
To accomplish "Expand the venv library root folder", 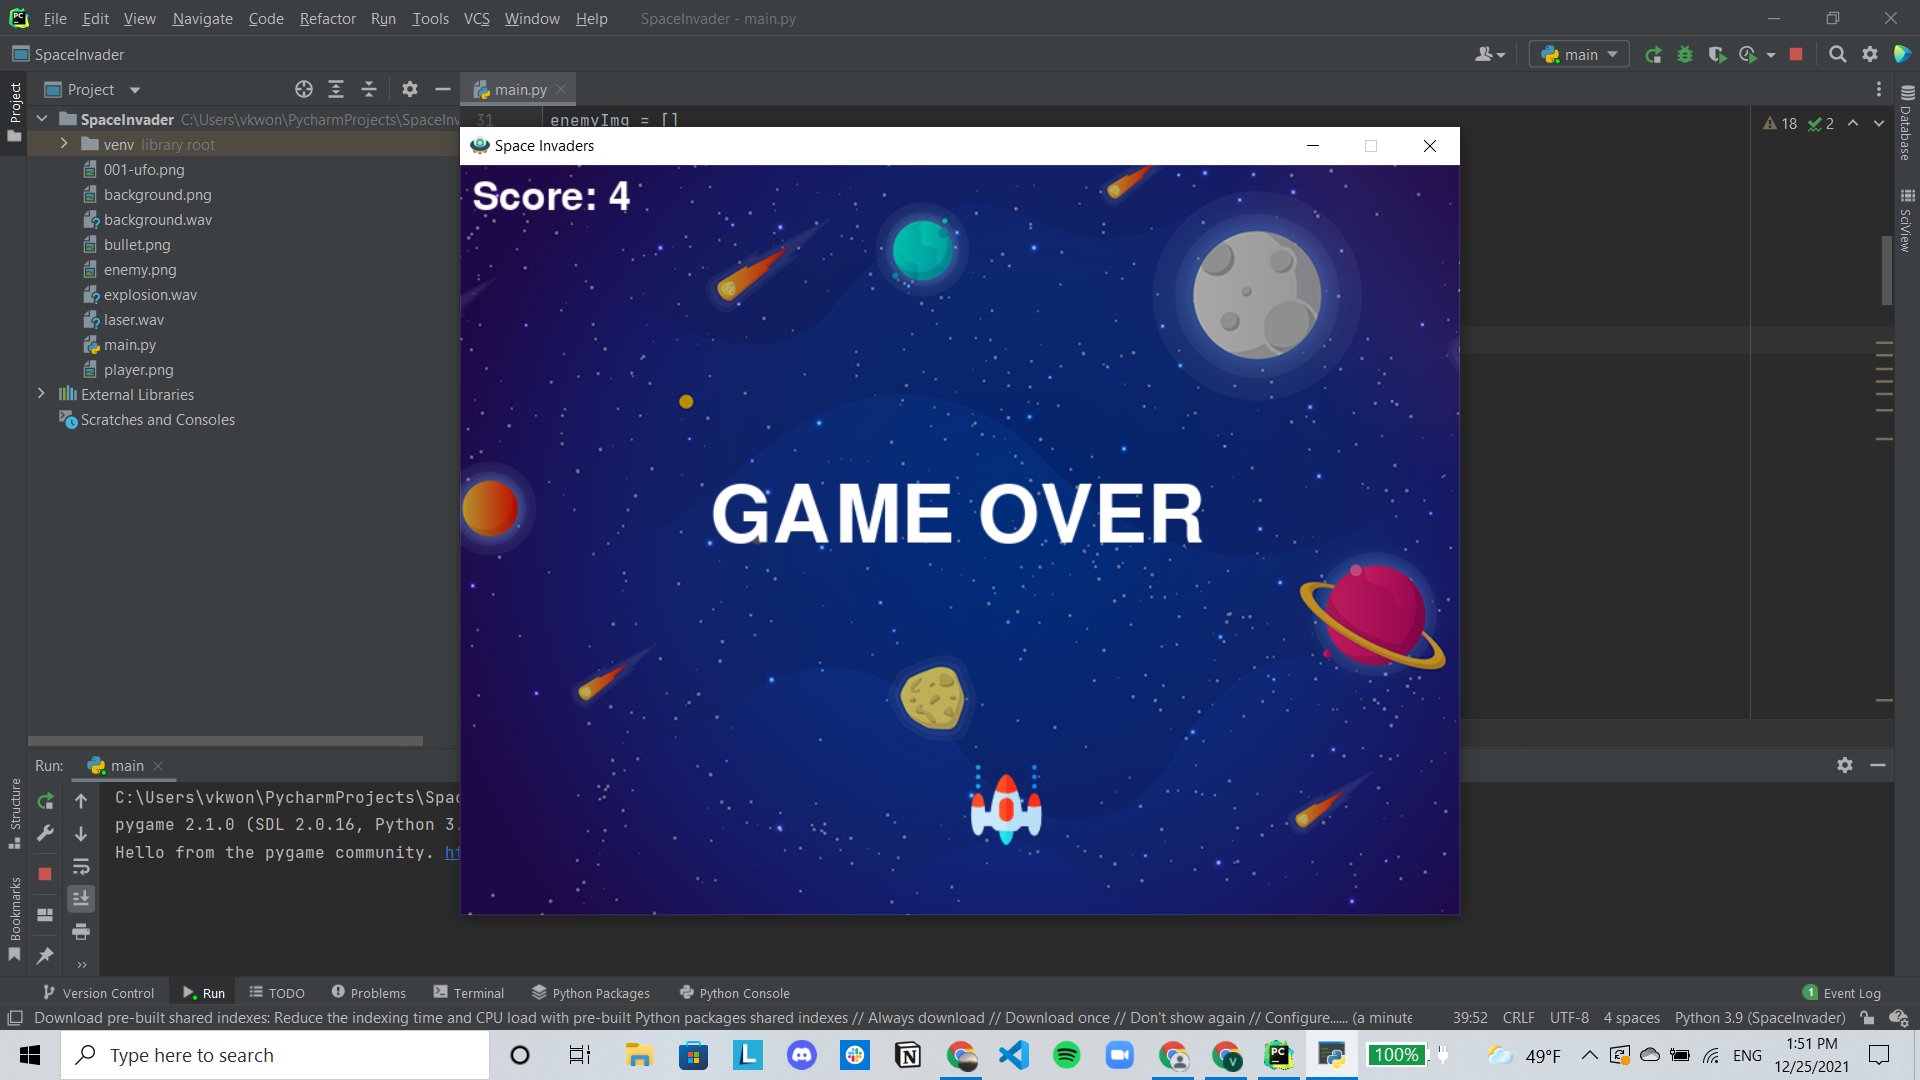I will 64,144.
